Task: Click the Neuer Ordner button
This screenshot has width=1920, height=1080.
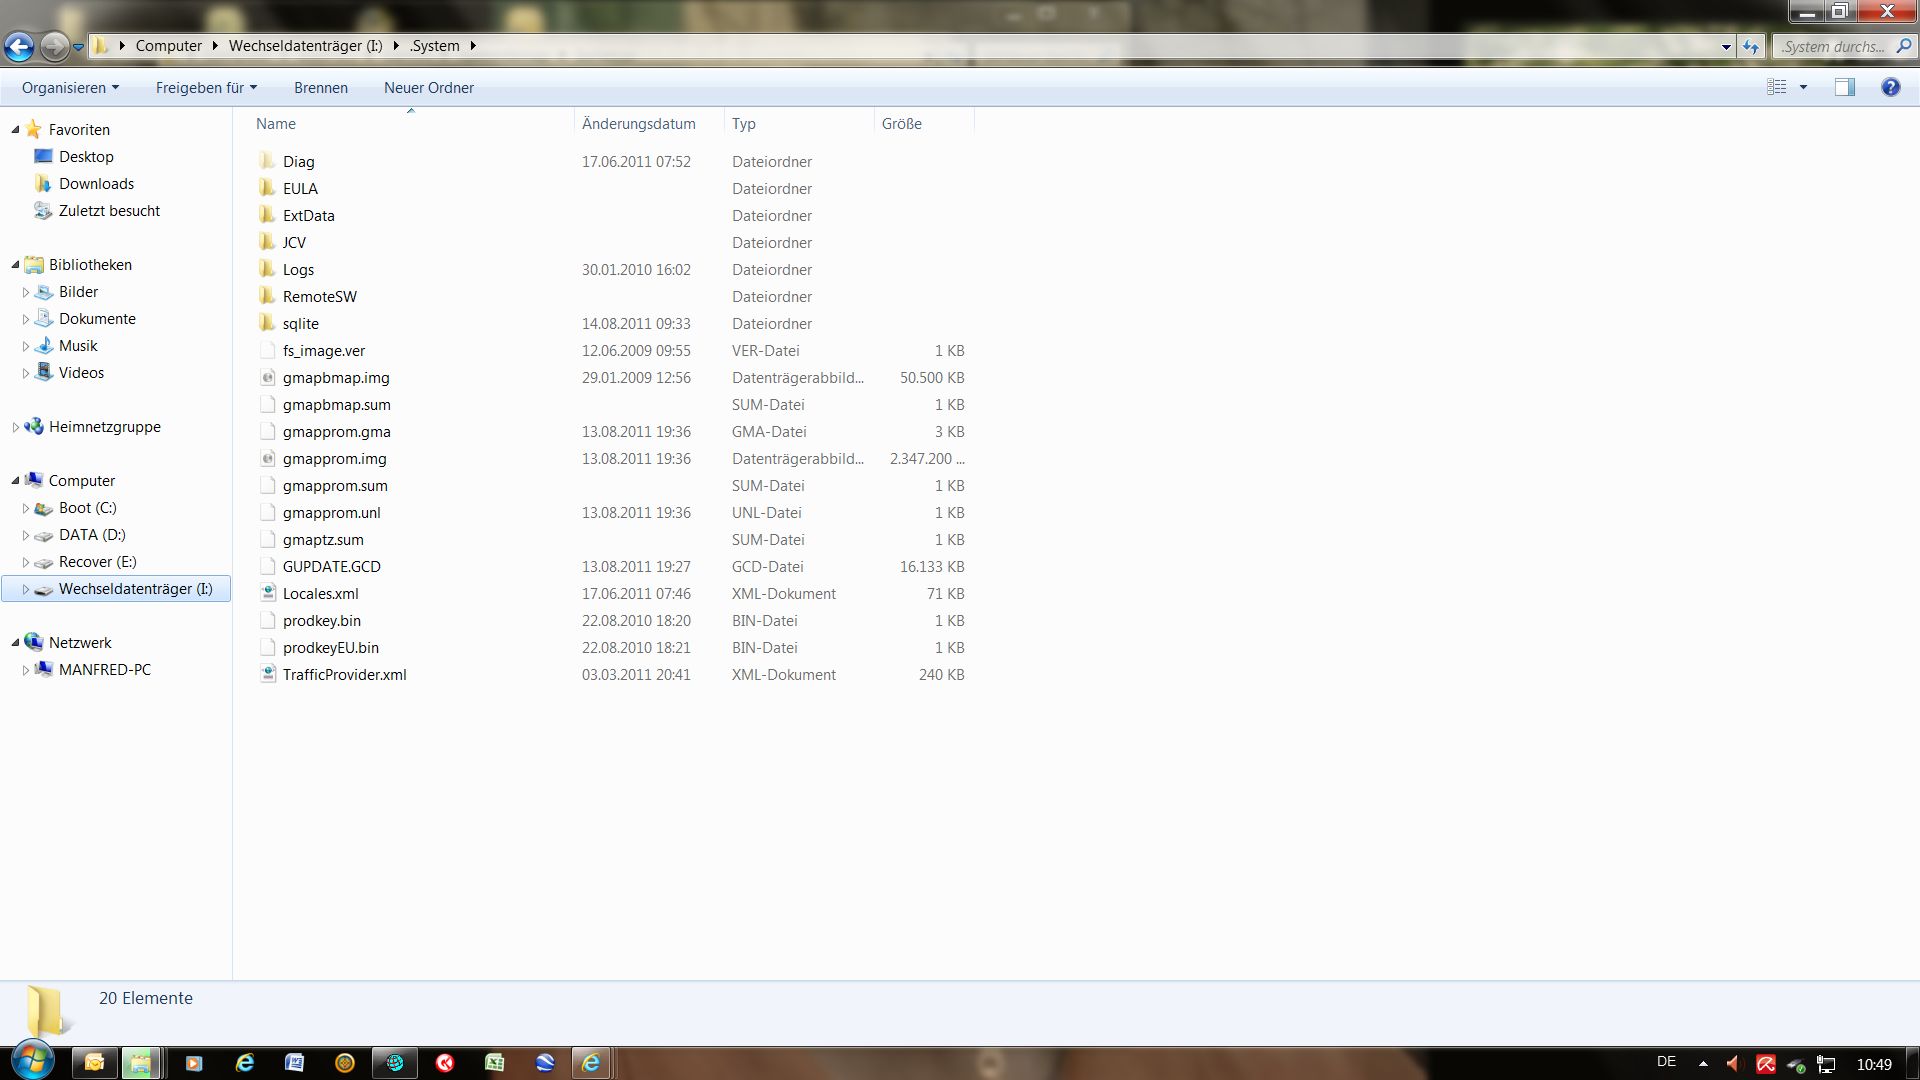Action: [429, 88]
